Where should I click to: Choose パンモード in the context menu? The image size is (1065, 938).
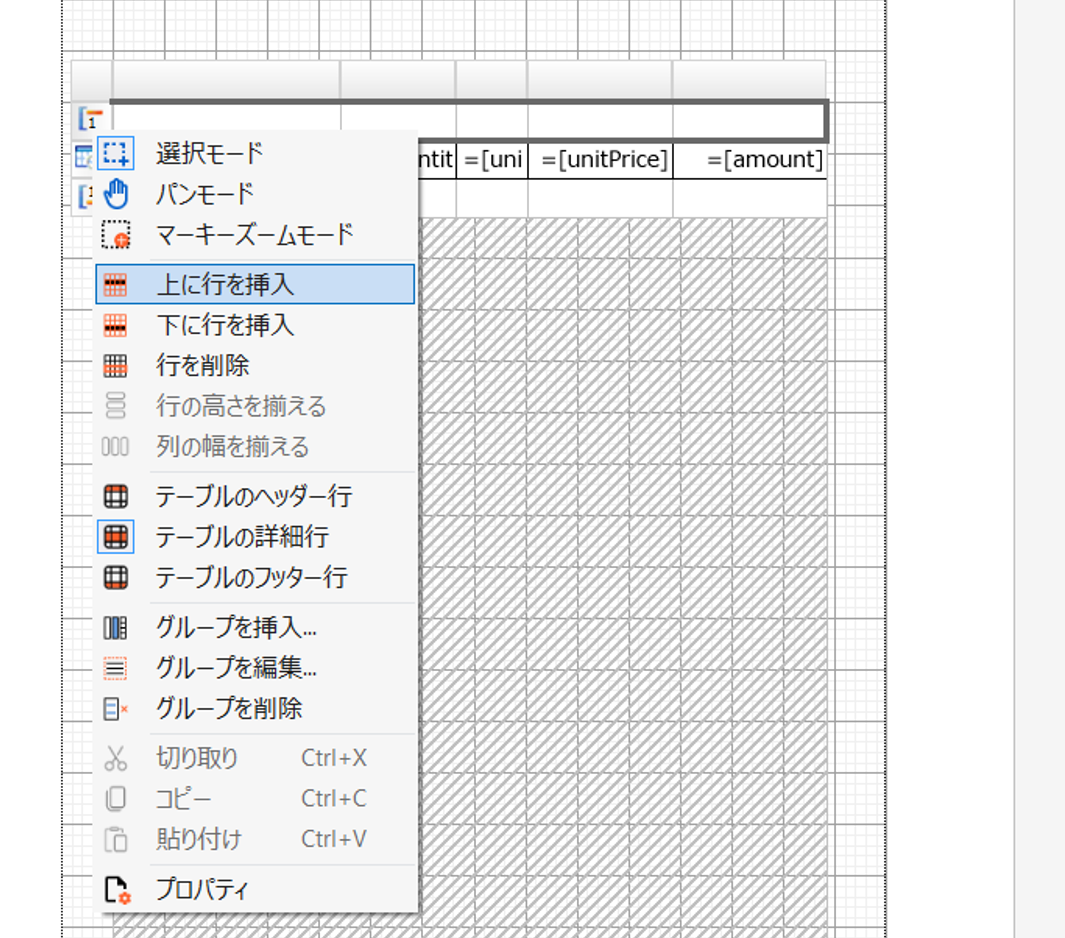click(255, 194)
